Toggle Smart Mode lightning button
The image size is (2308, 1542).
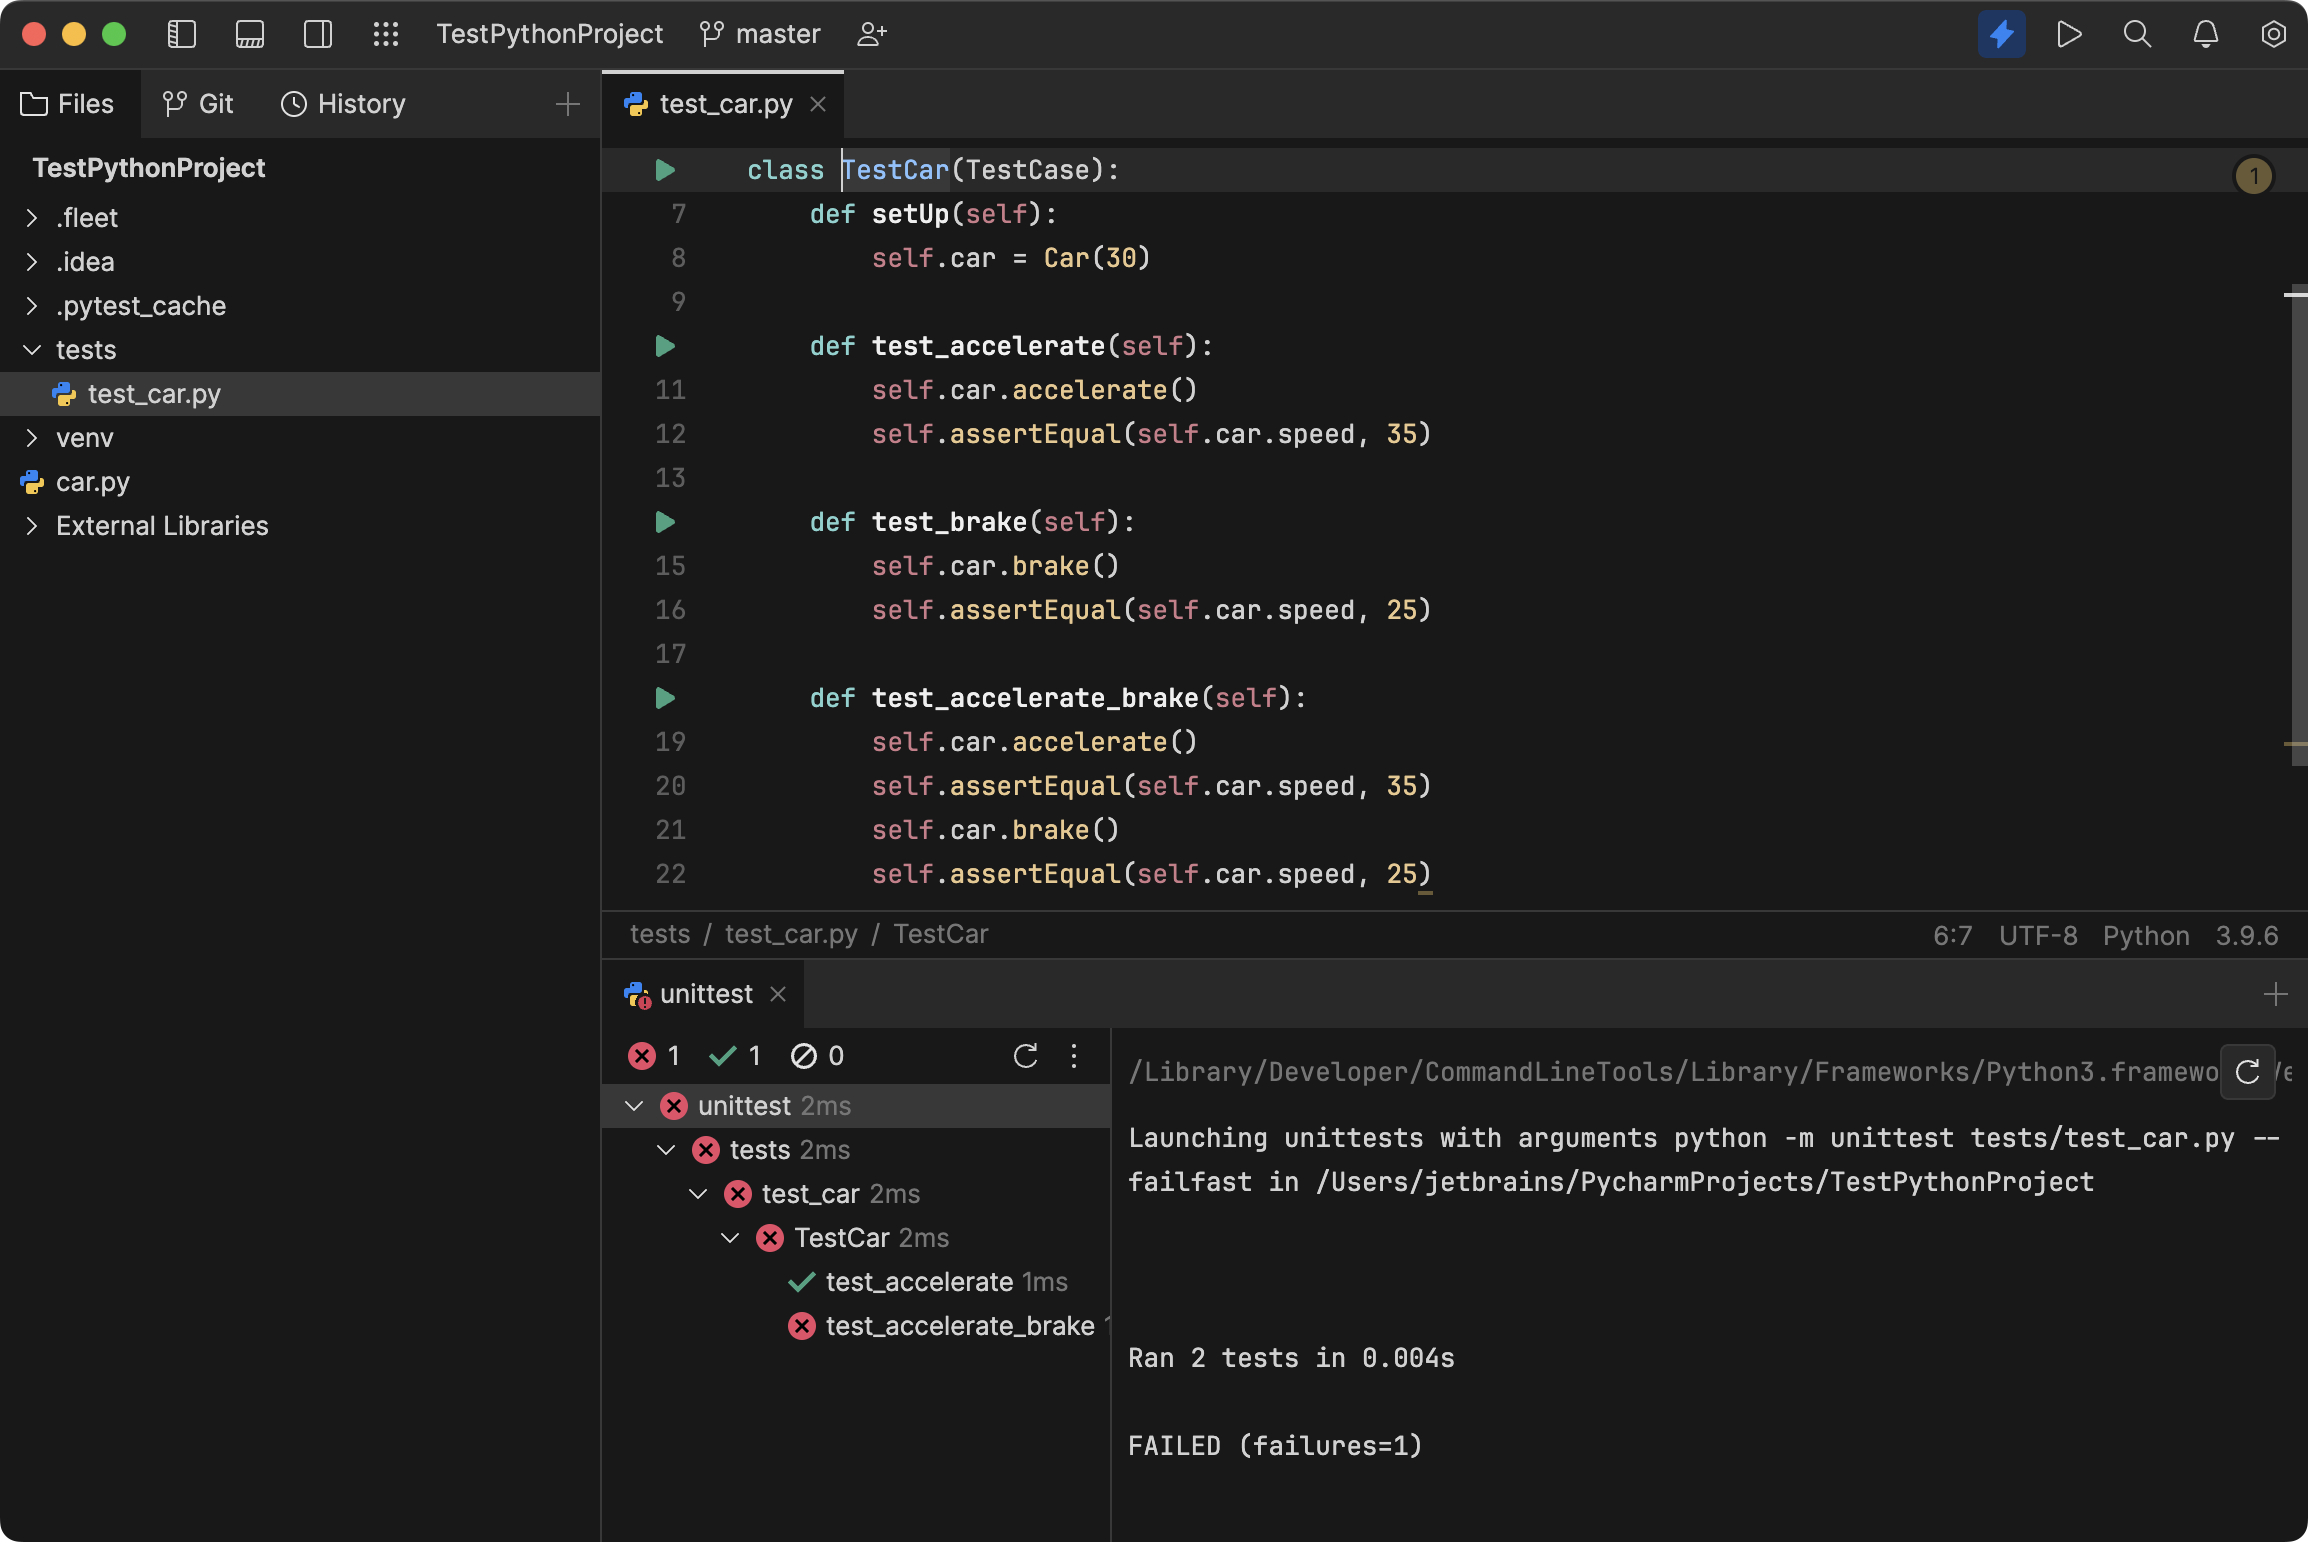tap(2000, 33)
